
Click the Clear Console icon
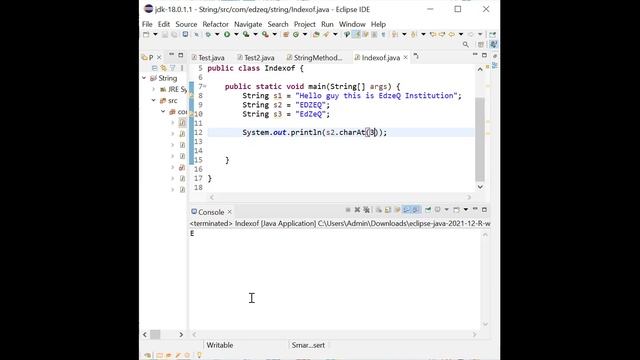(x=379, y=210)
